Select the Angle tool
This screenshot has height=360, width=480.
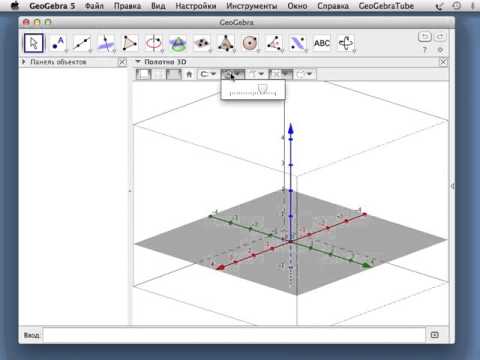tap(274, 43)
